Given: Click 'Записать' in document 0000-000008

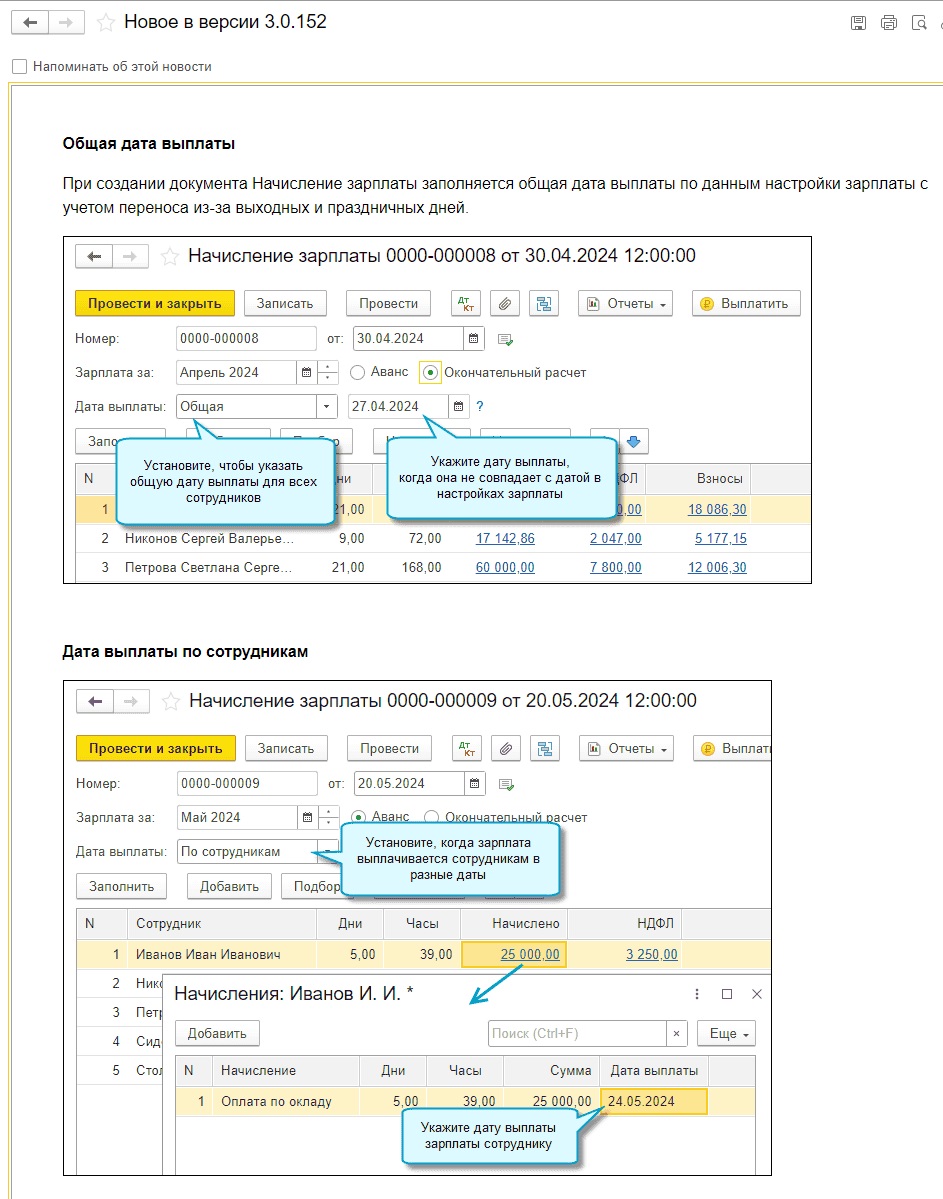Looking at the screenshot, I should 285,304.
